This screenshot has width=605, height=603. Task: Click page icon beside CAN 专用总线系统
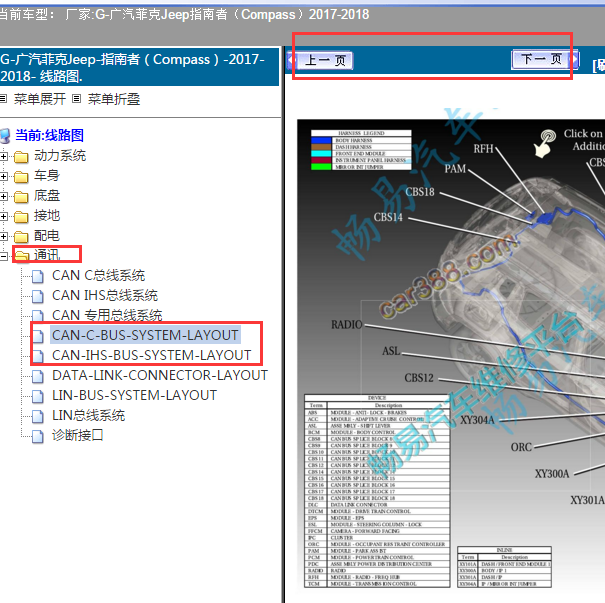pyautogui.click(x=37, y=316)
